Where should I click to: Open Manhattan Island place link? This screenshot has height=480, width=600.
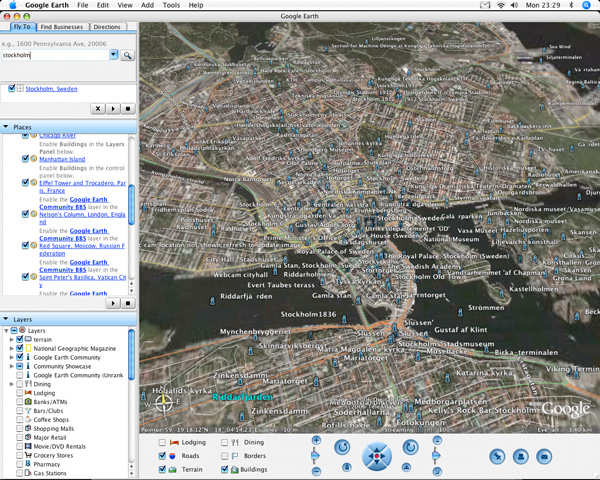click(x=62, y=159)
